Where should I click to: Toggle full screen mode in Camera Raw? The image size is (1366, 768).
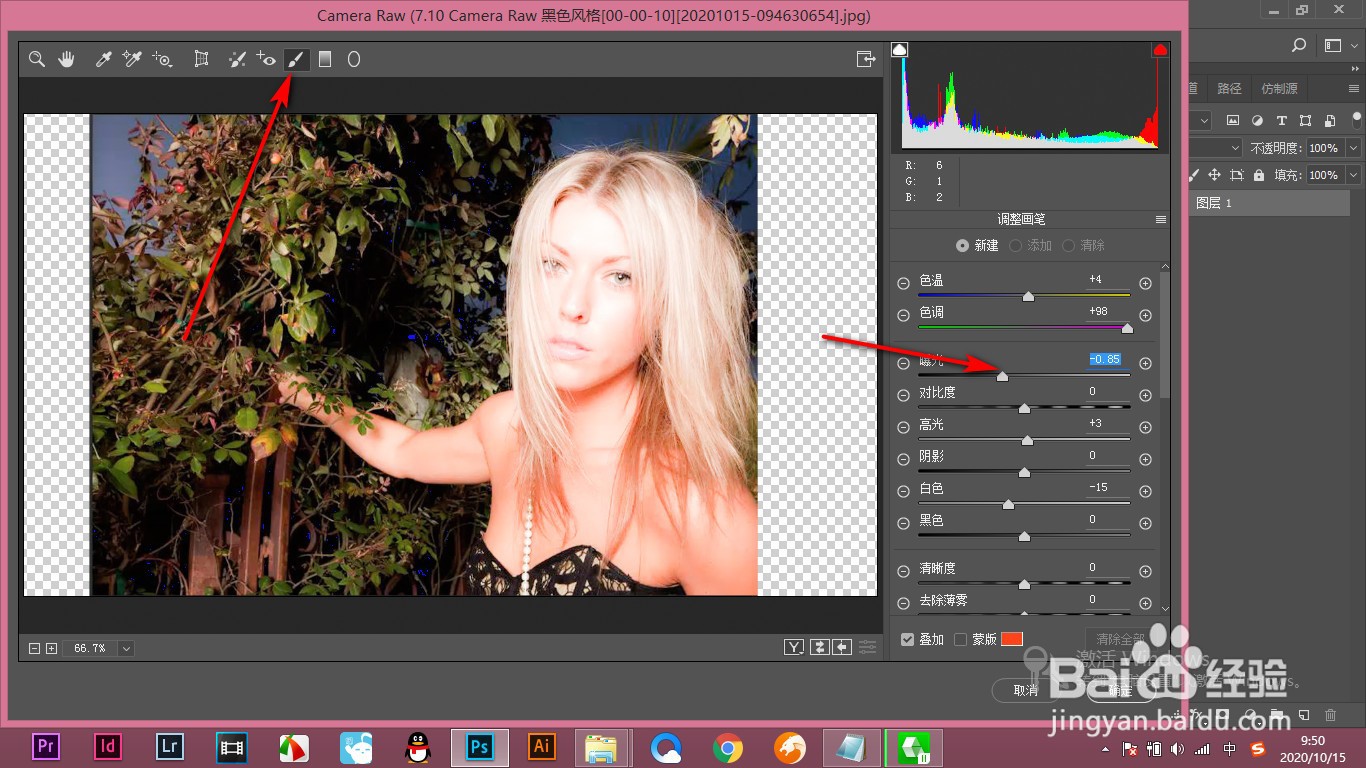click(x=866, y=60)
